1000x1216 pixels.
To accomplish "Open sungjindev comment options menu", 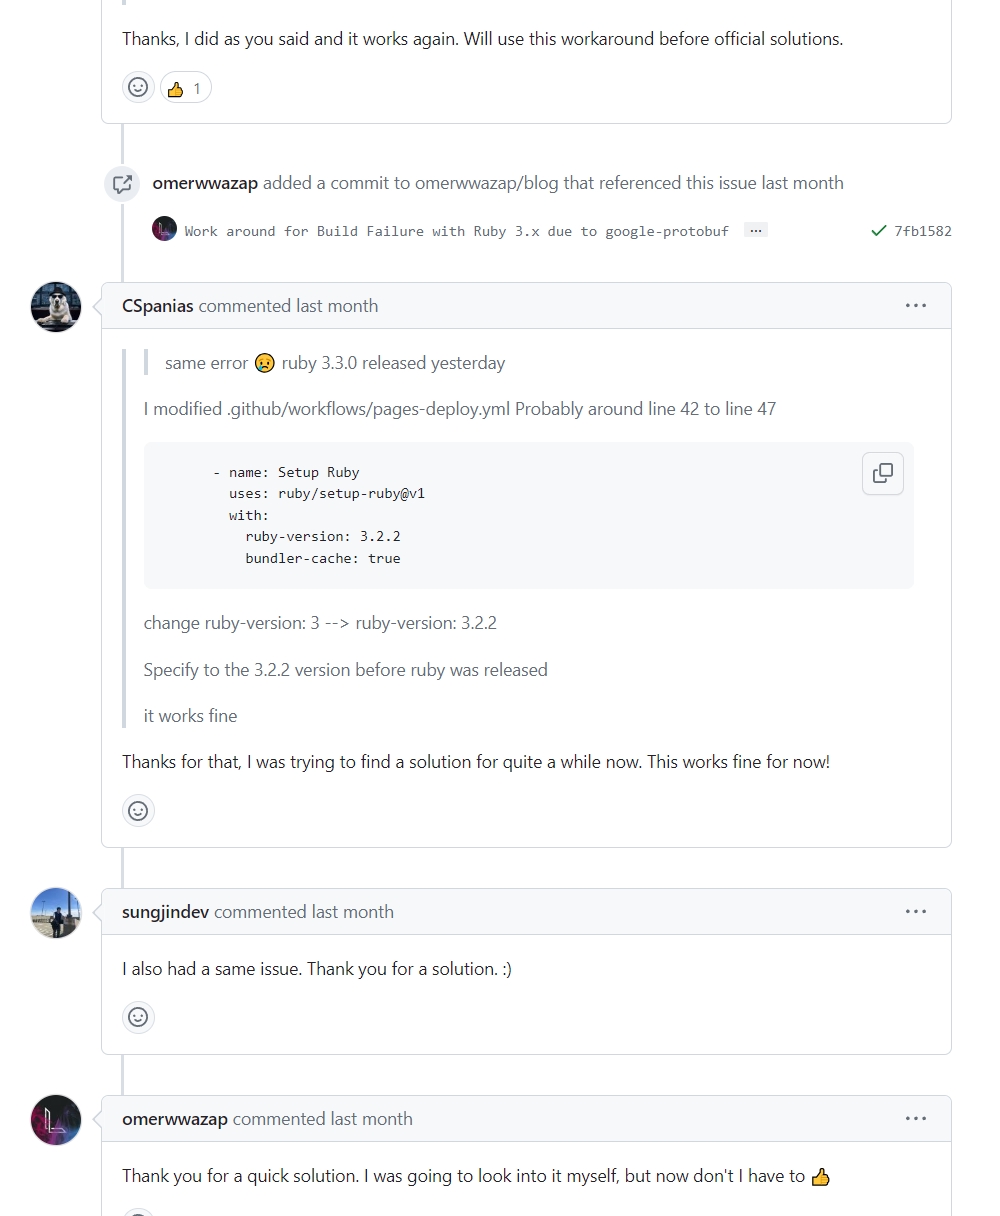I will (915, 912).
